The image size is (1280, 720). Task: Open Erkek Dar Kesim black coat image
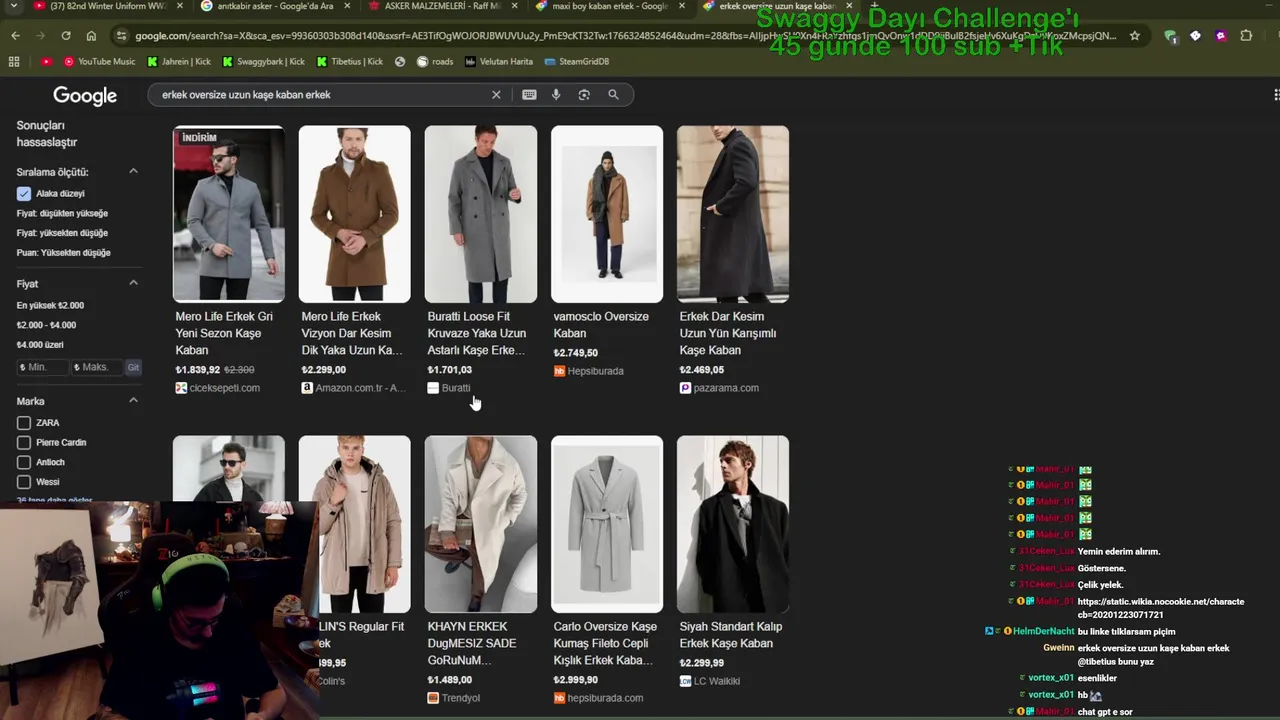tap(733, 214)
